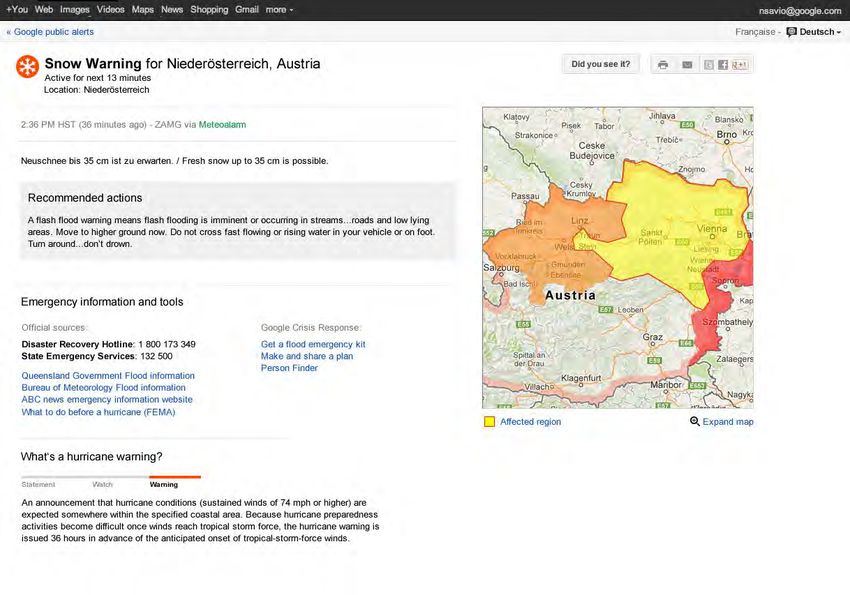Click the Expand map magnifier icon
The height and width of the screenshot is (595, 850).
tap(694, 421)
